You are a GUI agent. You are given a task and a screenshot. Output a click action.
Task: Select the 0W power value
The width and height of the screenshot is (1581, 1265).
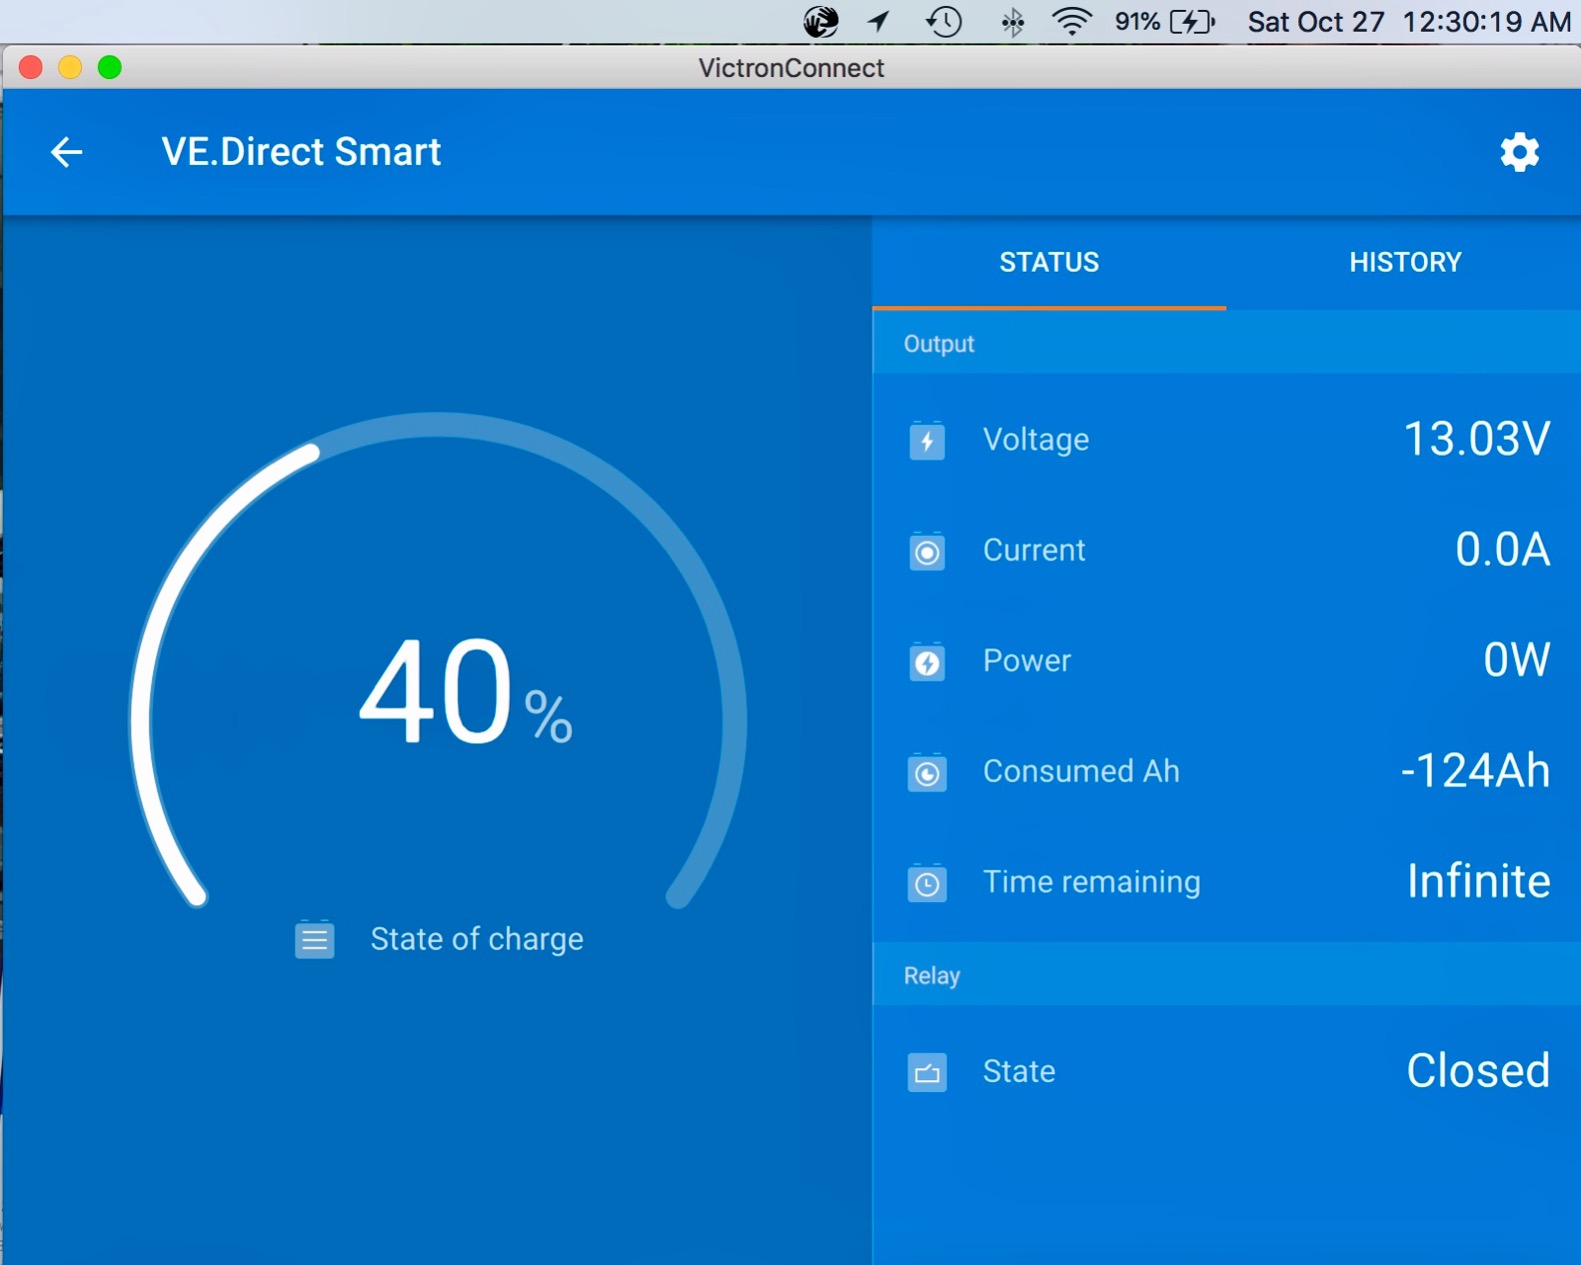point(1516,660)
